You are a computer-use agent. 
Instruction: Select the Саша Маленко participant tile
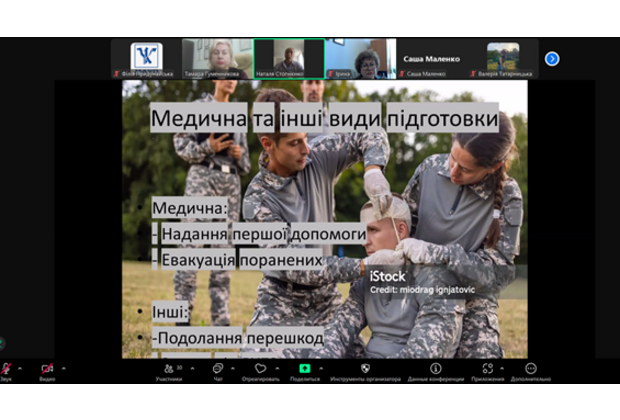(x=432, y=59)
